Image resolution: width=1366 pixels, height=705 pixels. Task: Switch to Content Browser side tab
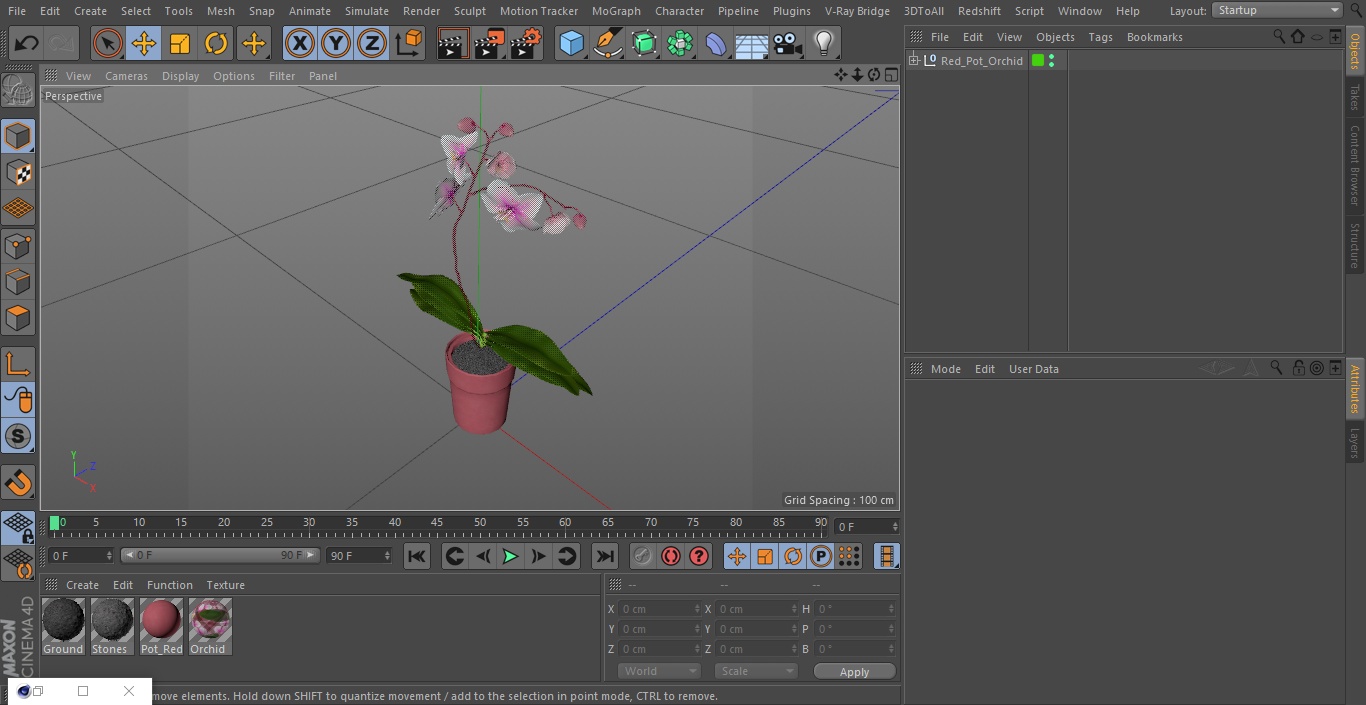tap(1355, 165)
